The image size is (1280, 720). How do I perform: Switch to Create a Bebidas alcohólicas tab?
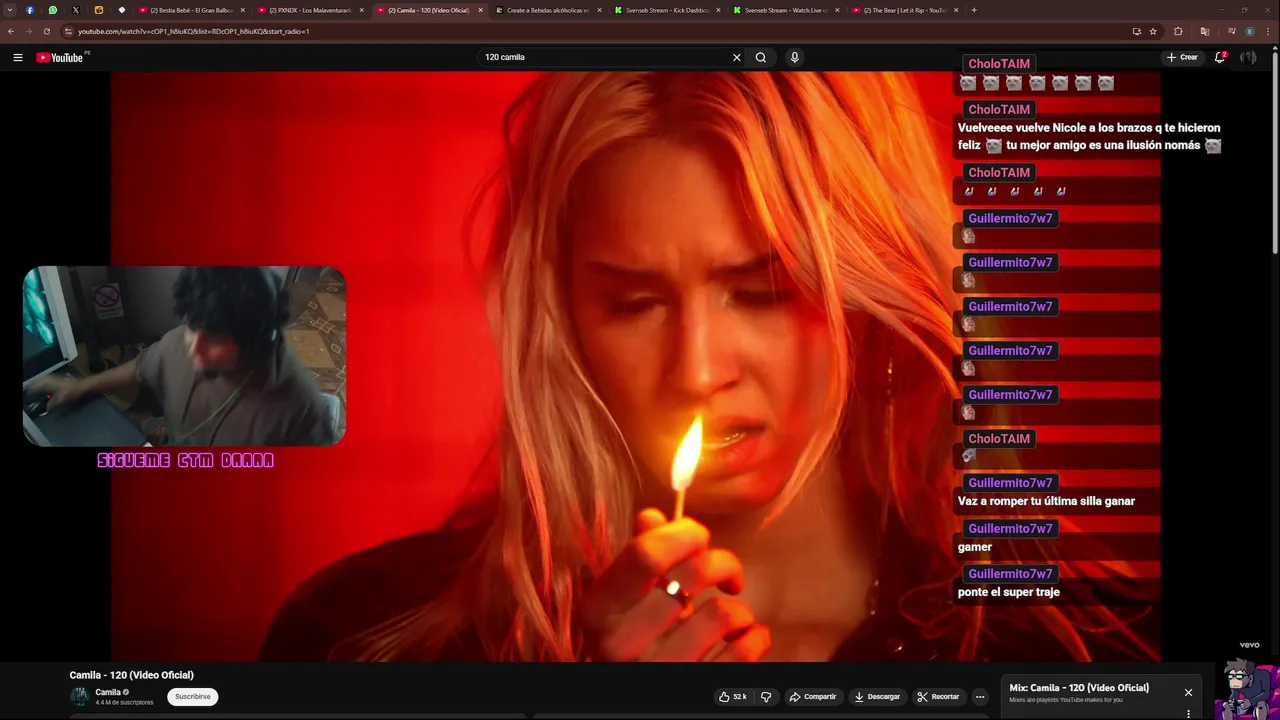click(548, 10)
